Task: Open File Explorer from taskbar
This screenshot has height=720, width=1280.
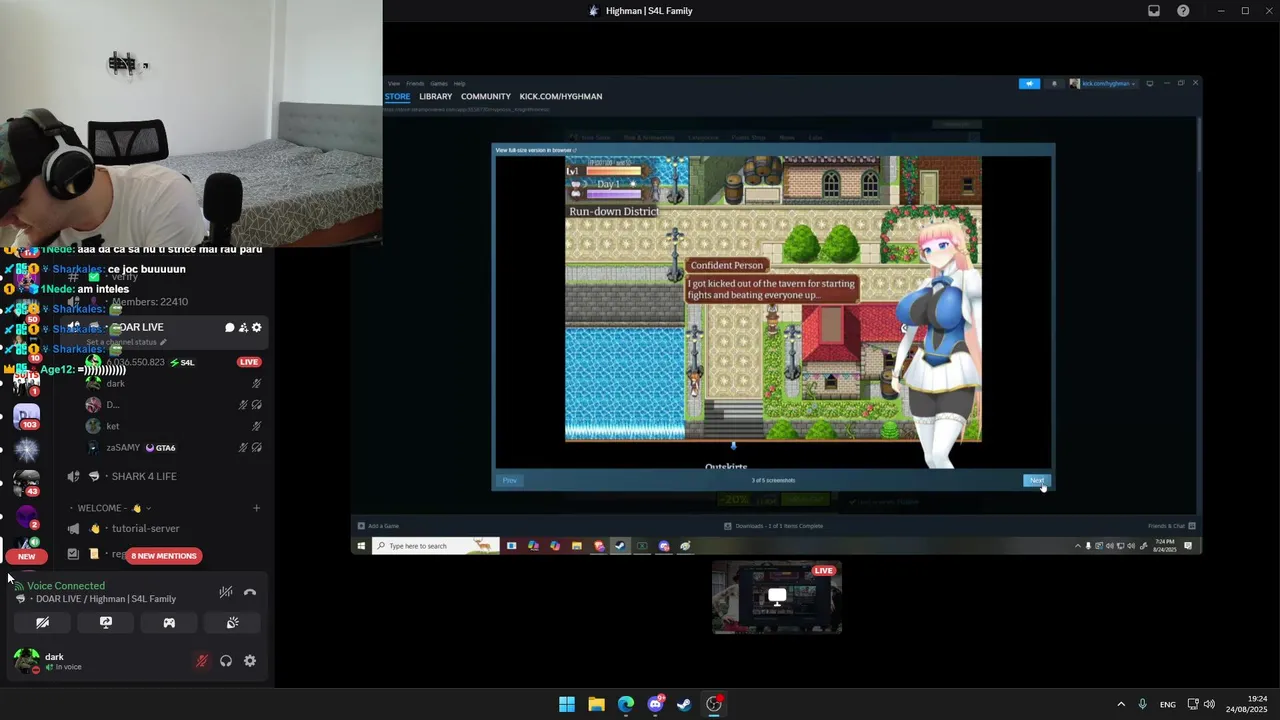Action: 596,704
